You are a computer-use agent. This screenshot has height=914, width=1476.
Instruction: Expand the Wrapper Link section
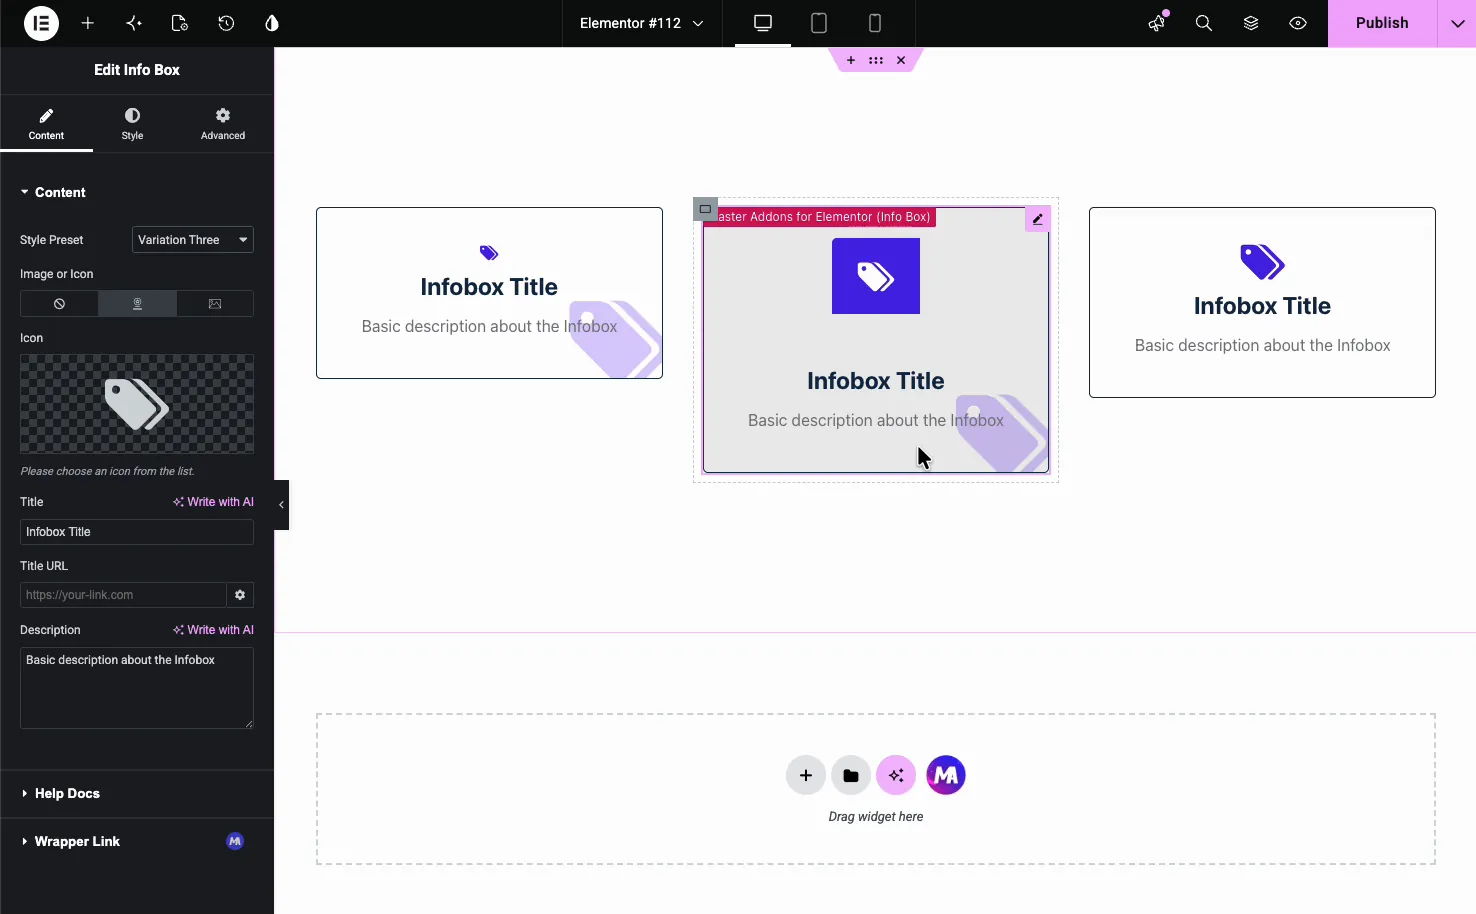137,841
